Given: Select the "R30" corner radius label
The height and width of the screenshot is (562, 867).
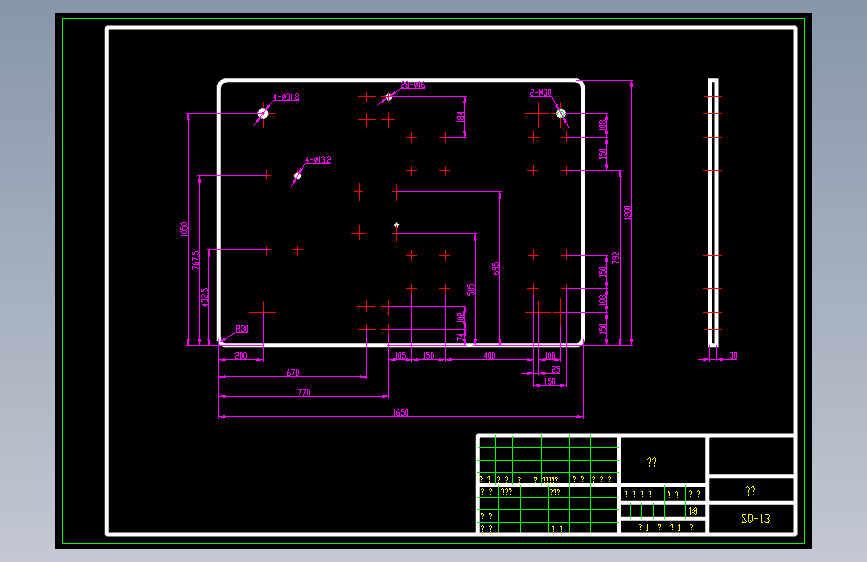Looking at the screenshot, I should (242, 329).
